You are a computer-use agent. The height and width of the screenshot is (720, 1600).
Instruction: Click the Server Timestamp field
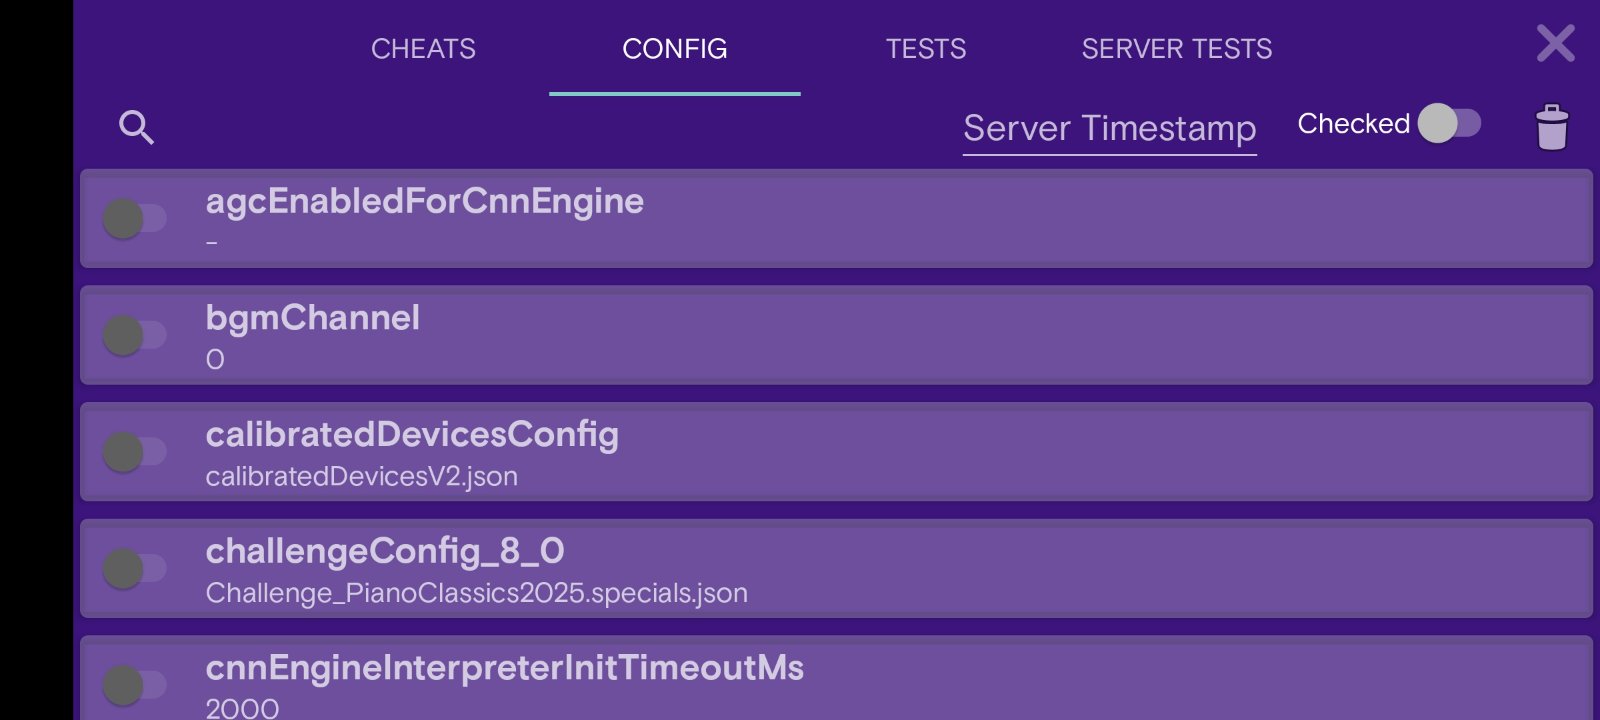[1109, 129]
